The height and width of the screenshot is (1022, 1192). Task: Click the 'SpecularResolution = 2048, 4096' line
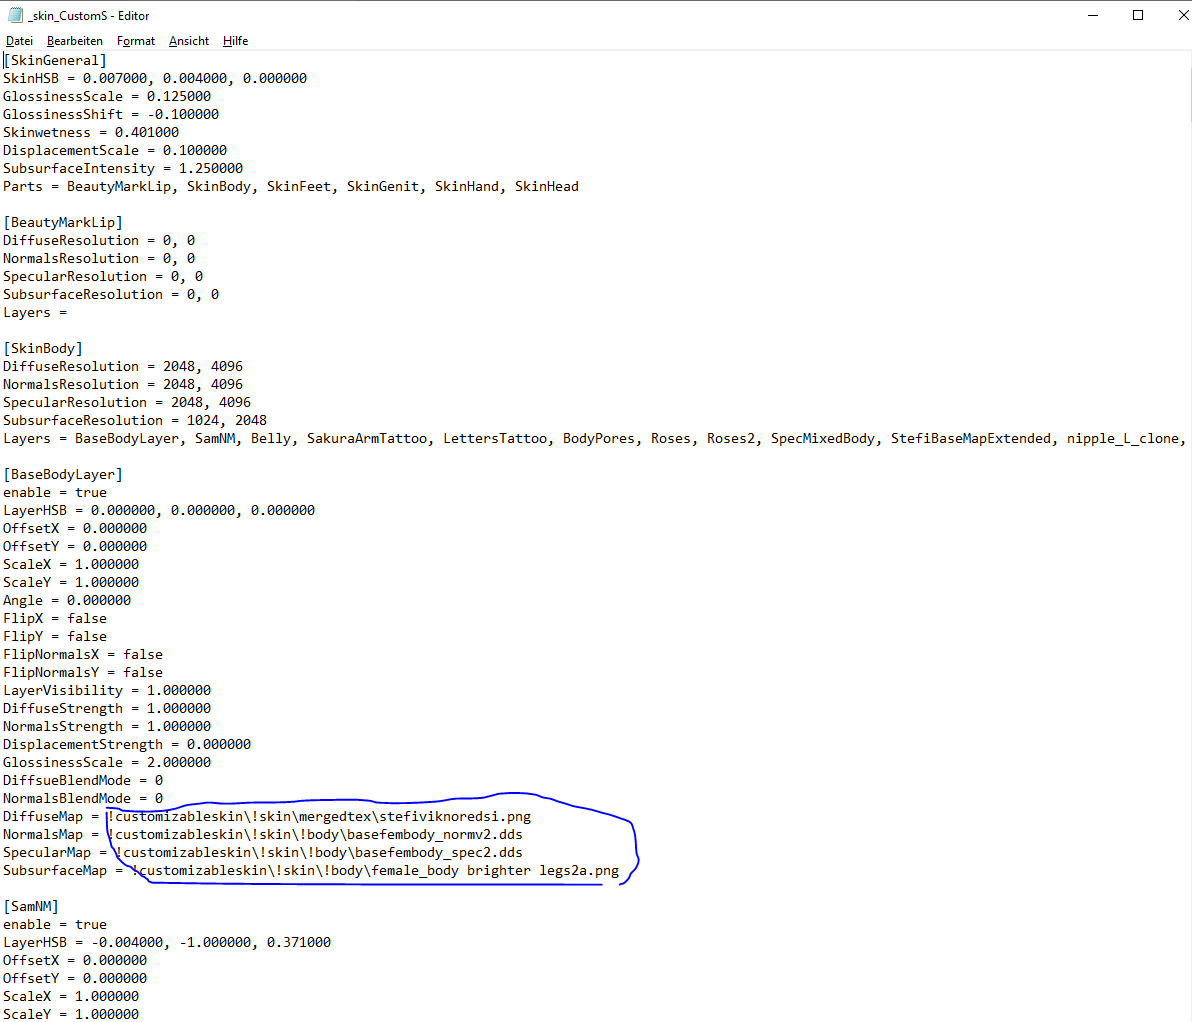(x=127, y=402)
